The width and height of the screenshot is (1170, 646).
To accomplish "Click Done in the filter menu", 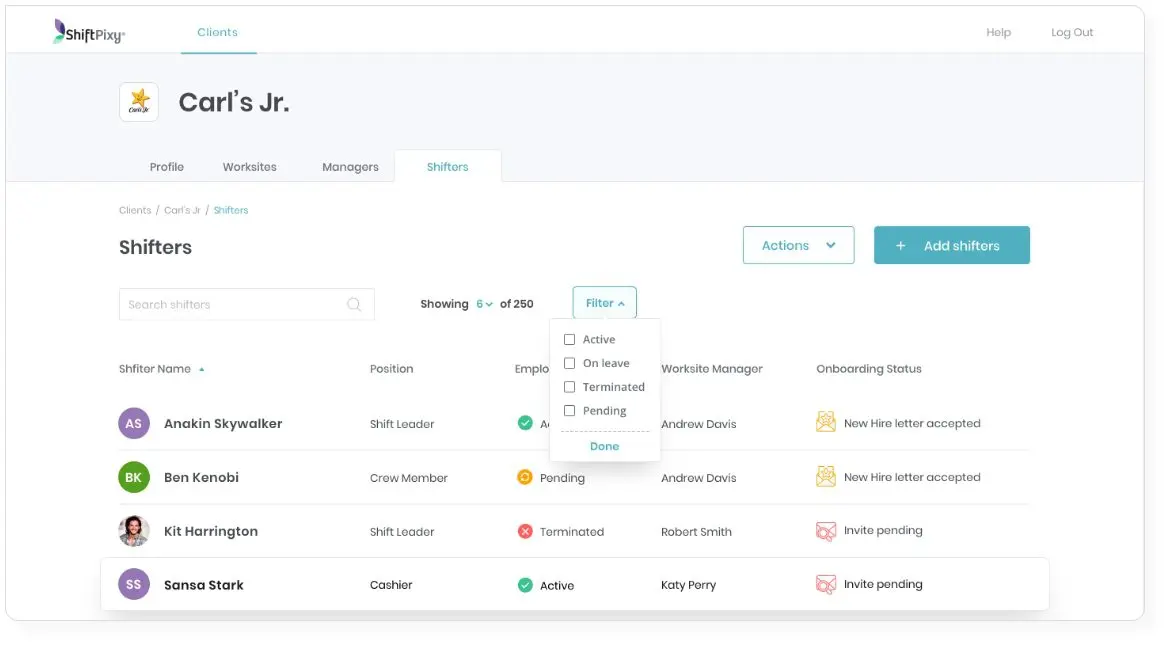I will tap(604, 446).
